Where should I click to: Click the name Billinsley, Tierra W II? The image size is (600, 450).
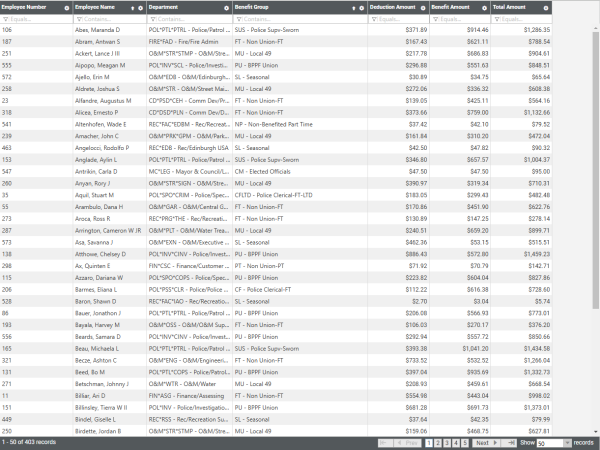coord(101,408)
